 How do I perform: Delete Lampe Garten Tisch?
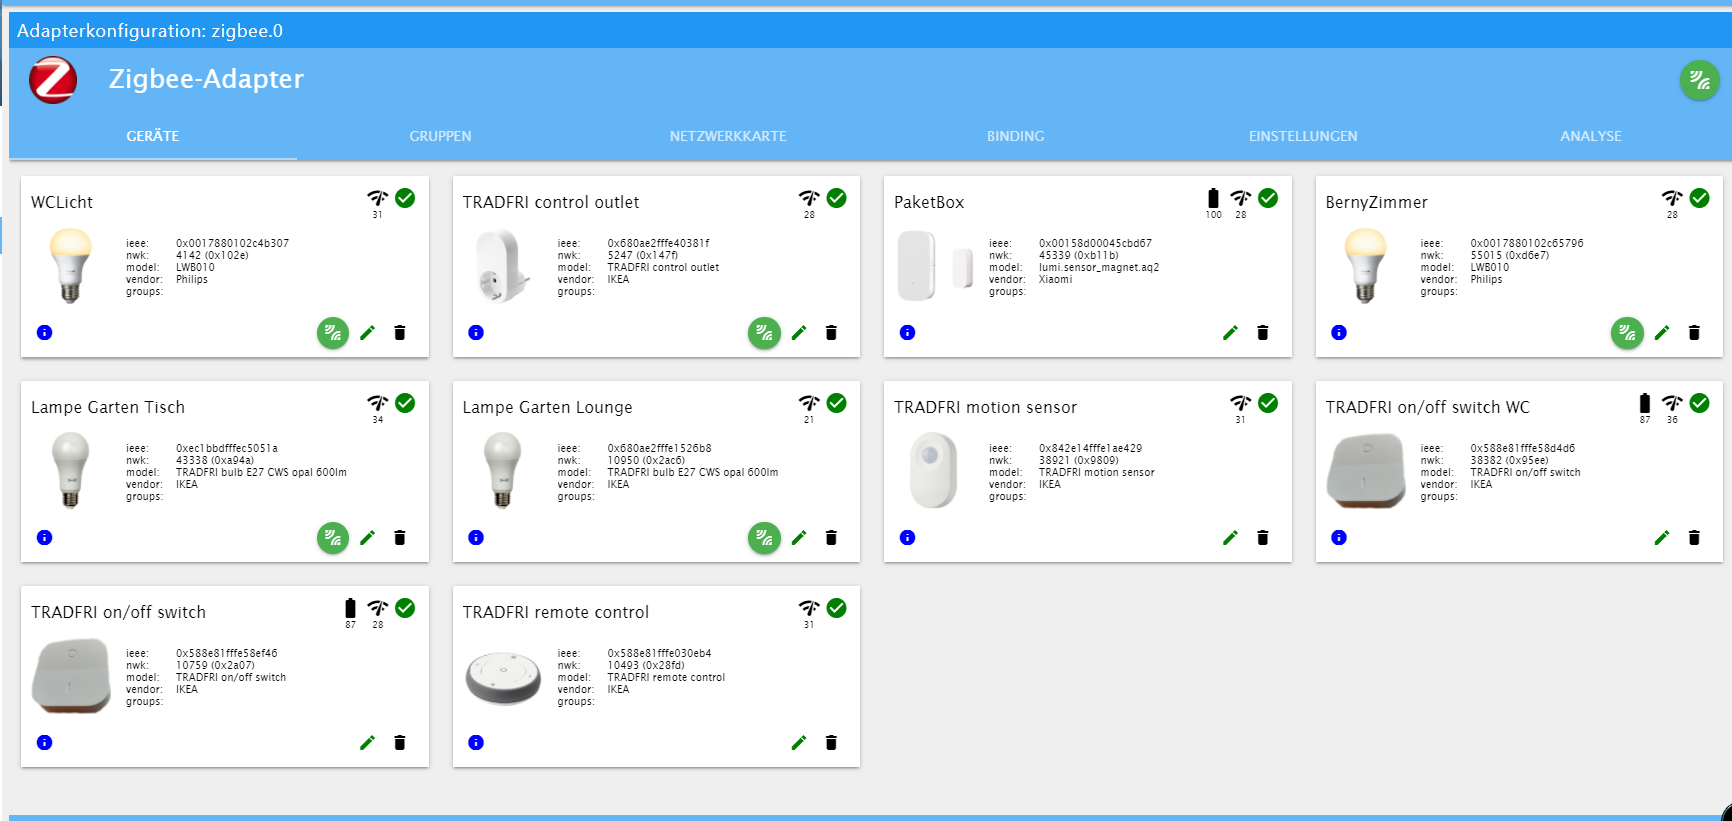[x=400, y=538]
